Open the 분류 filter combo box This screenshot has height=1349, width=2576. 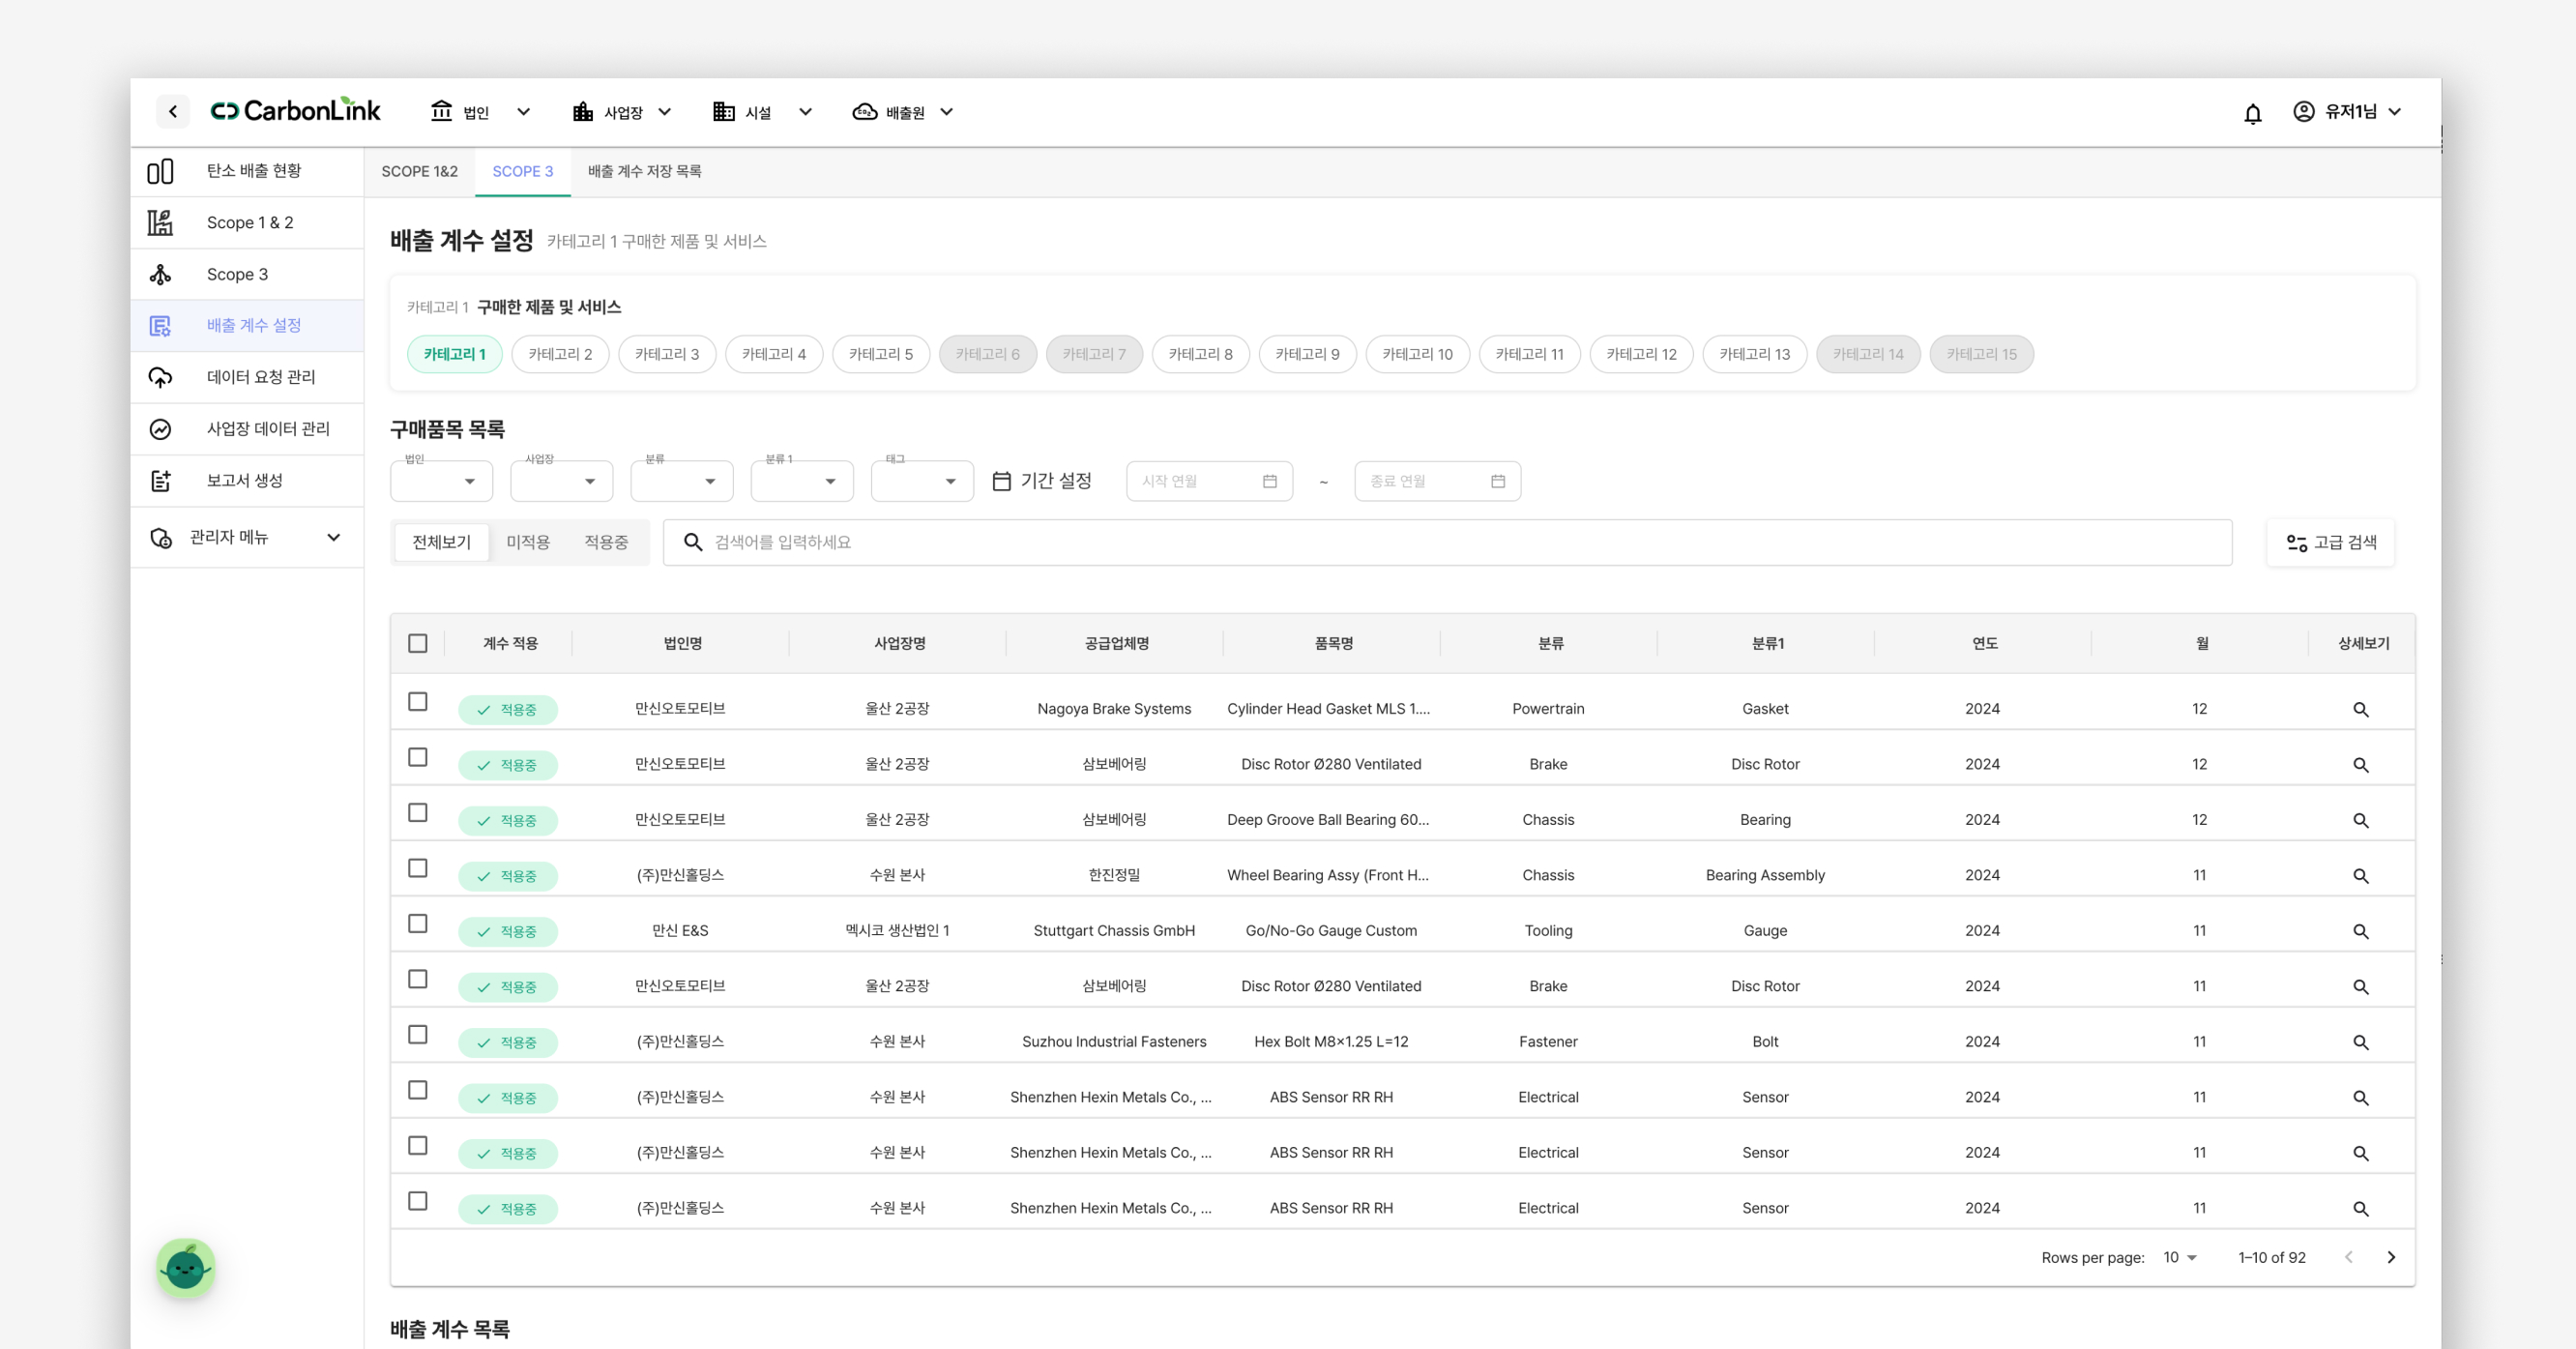[x=682, y=481]
